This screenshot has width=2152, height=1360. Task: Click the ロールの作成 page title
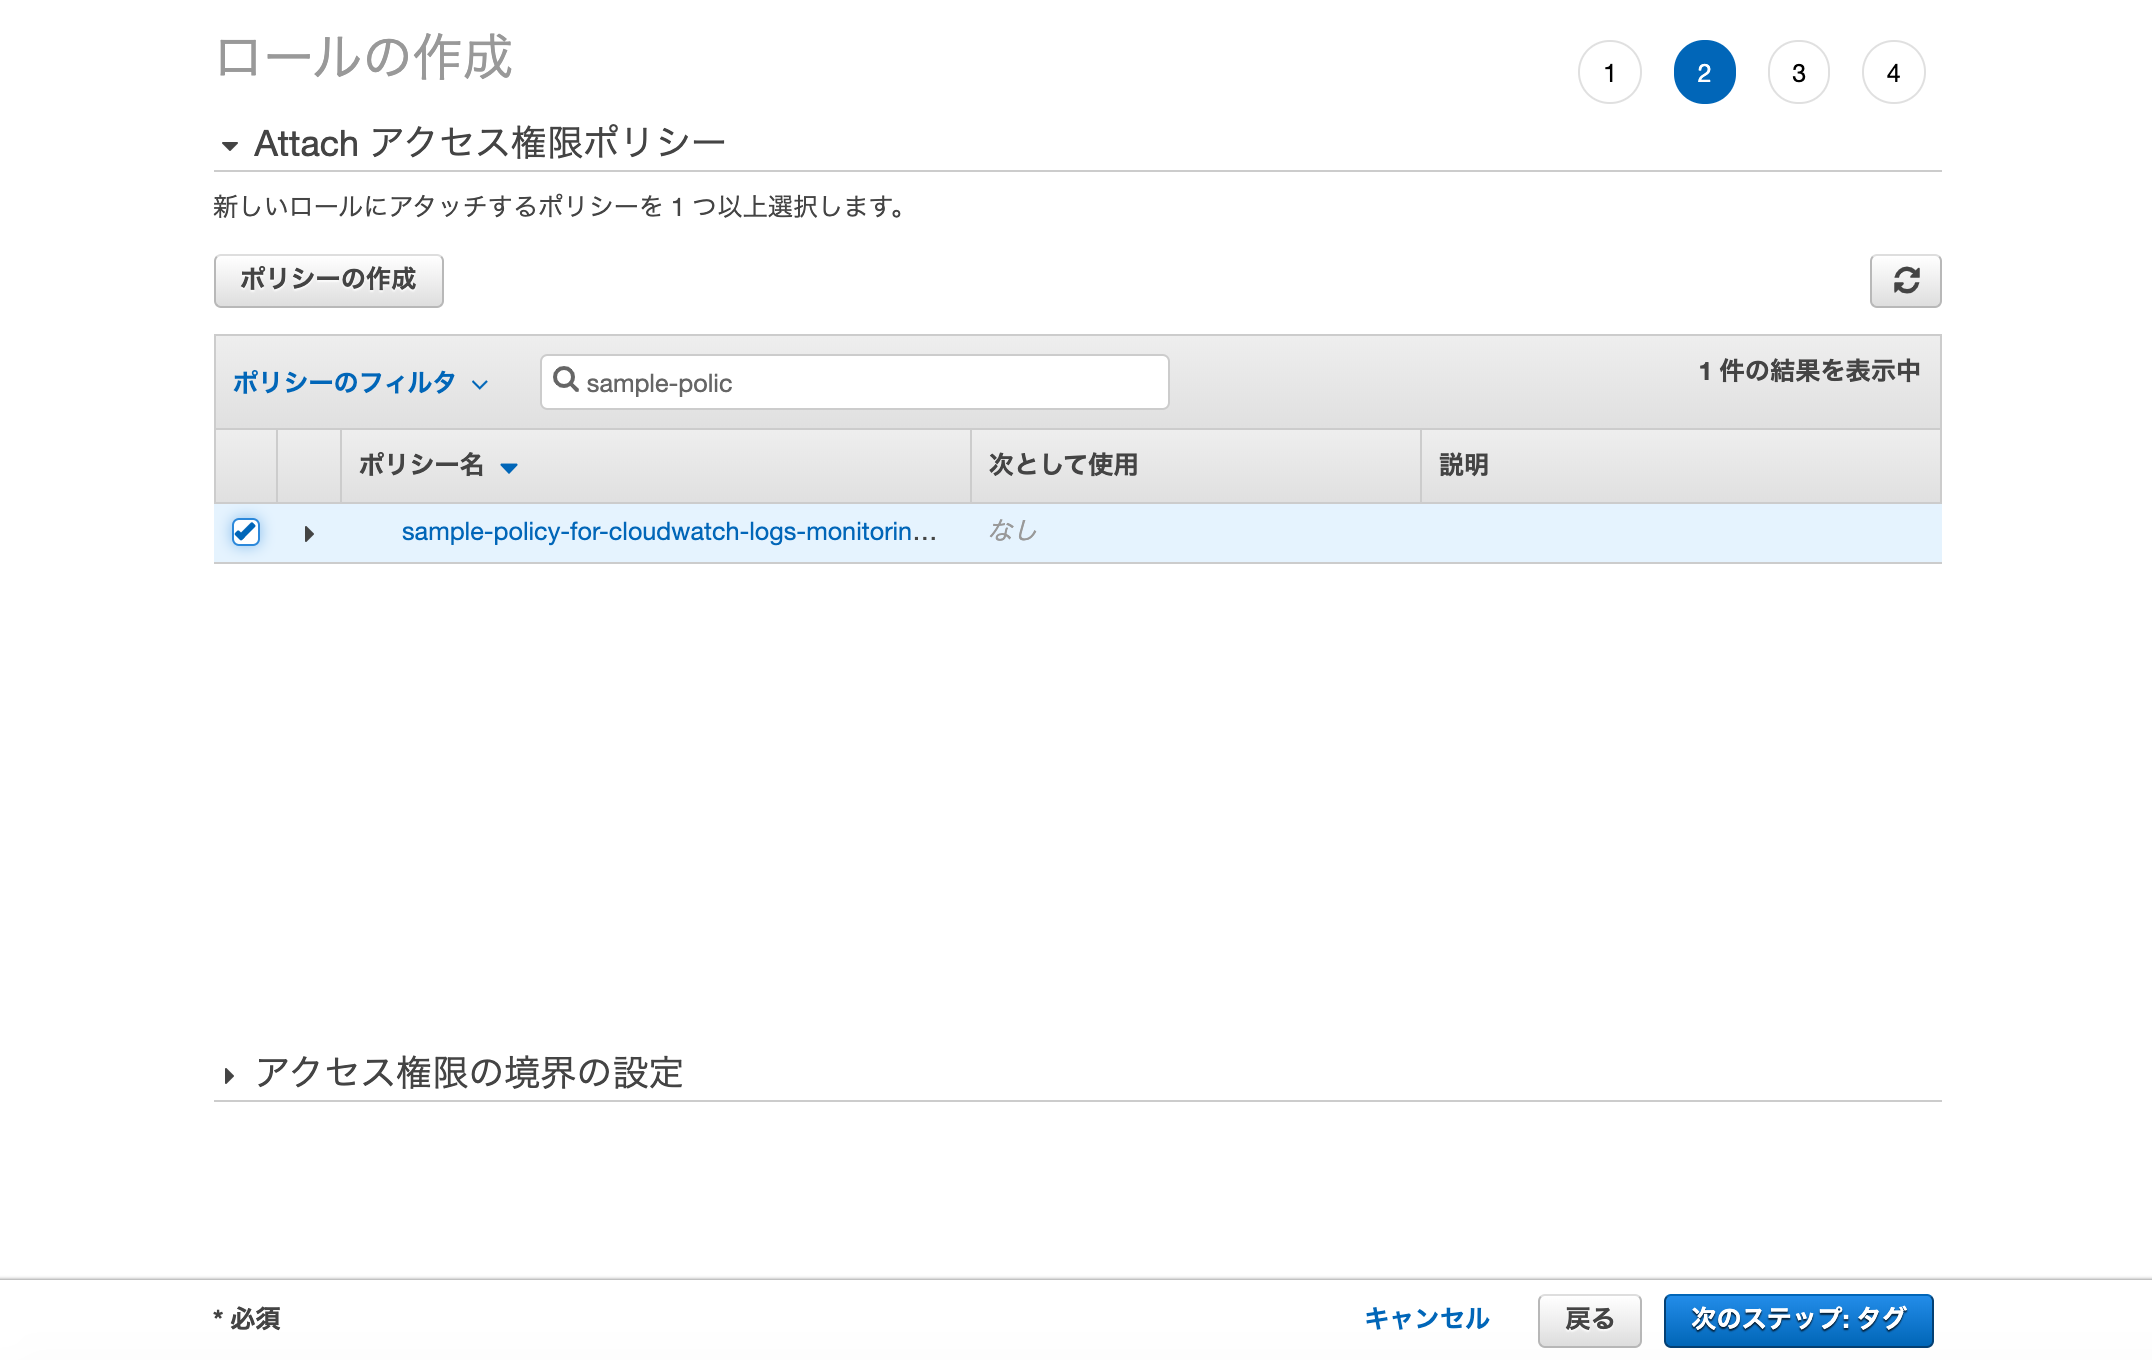364,57
